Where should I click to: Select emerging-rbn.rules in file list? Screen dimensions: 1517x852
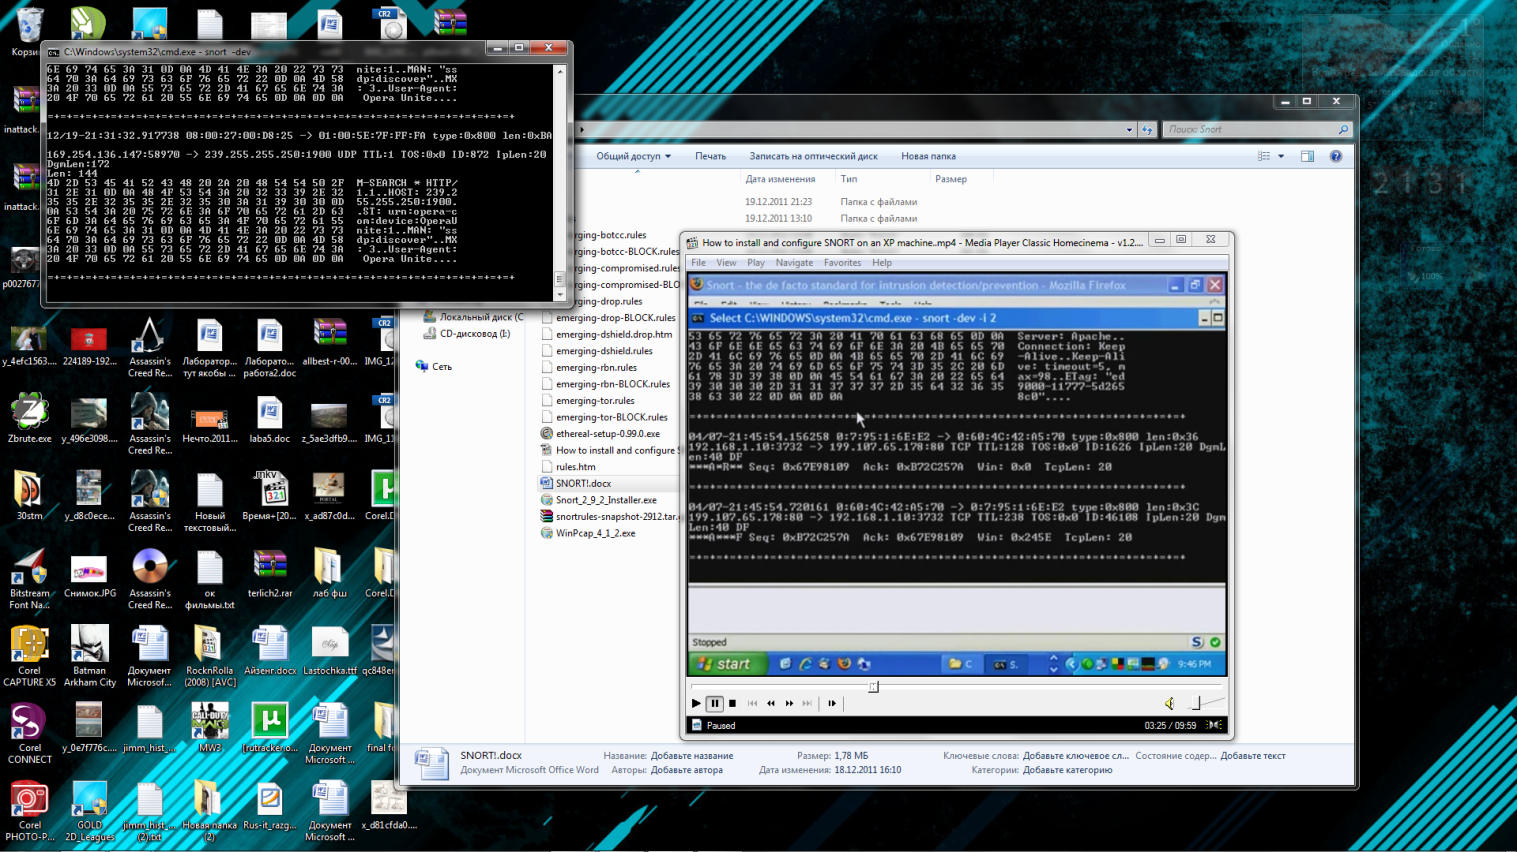[596, 368]
